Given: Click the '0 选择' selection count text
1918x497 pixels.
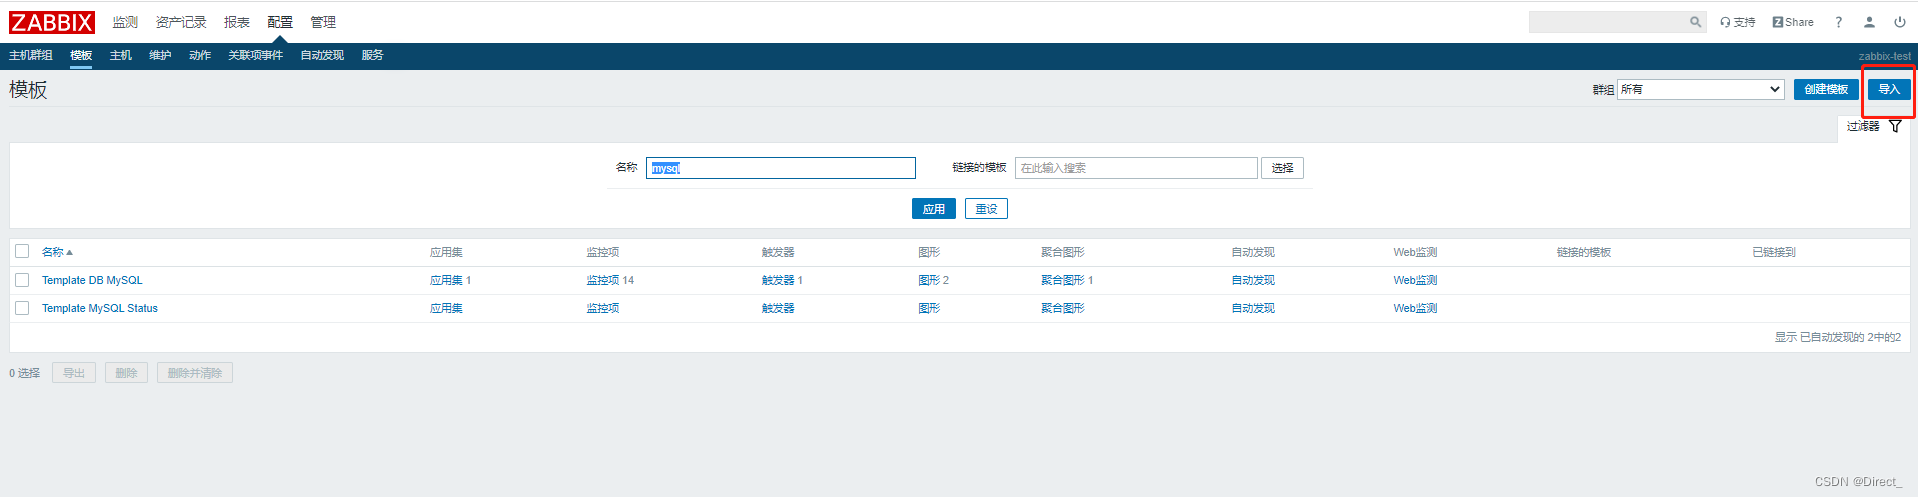Looking at the screenshot, I should pos(25,373).
